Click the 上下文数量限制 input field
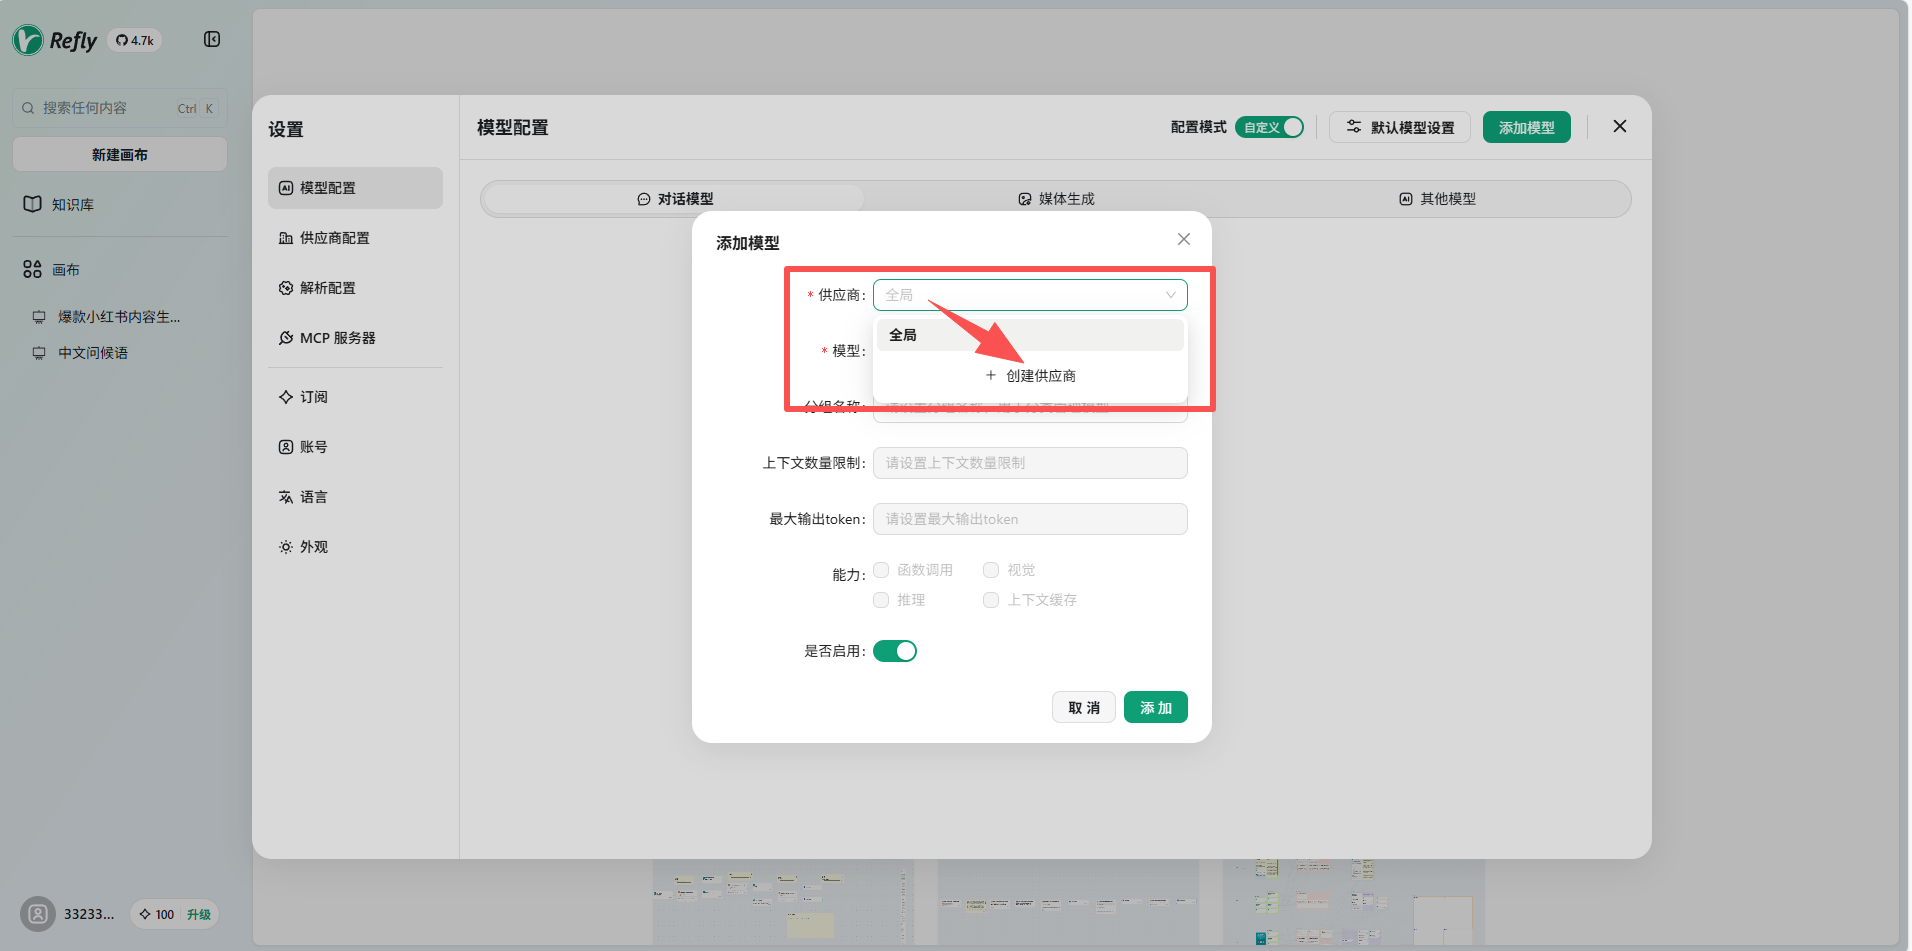Screen dimensions: 1912x951 point(1029,463)
